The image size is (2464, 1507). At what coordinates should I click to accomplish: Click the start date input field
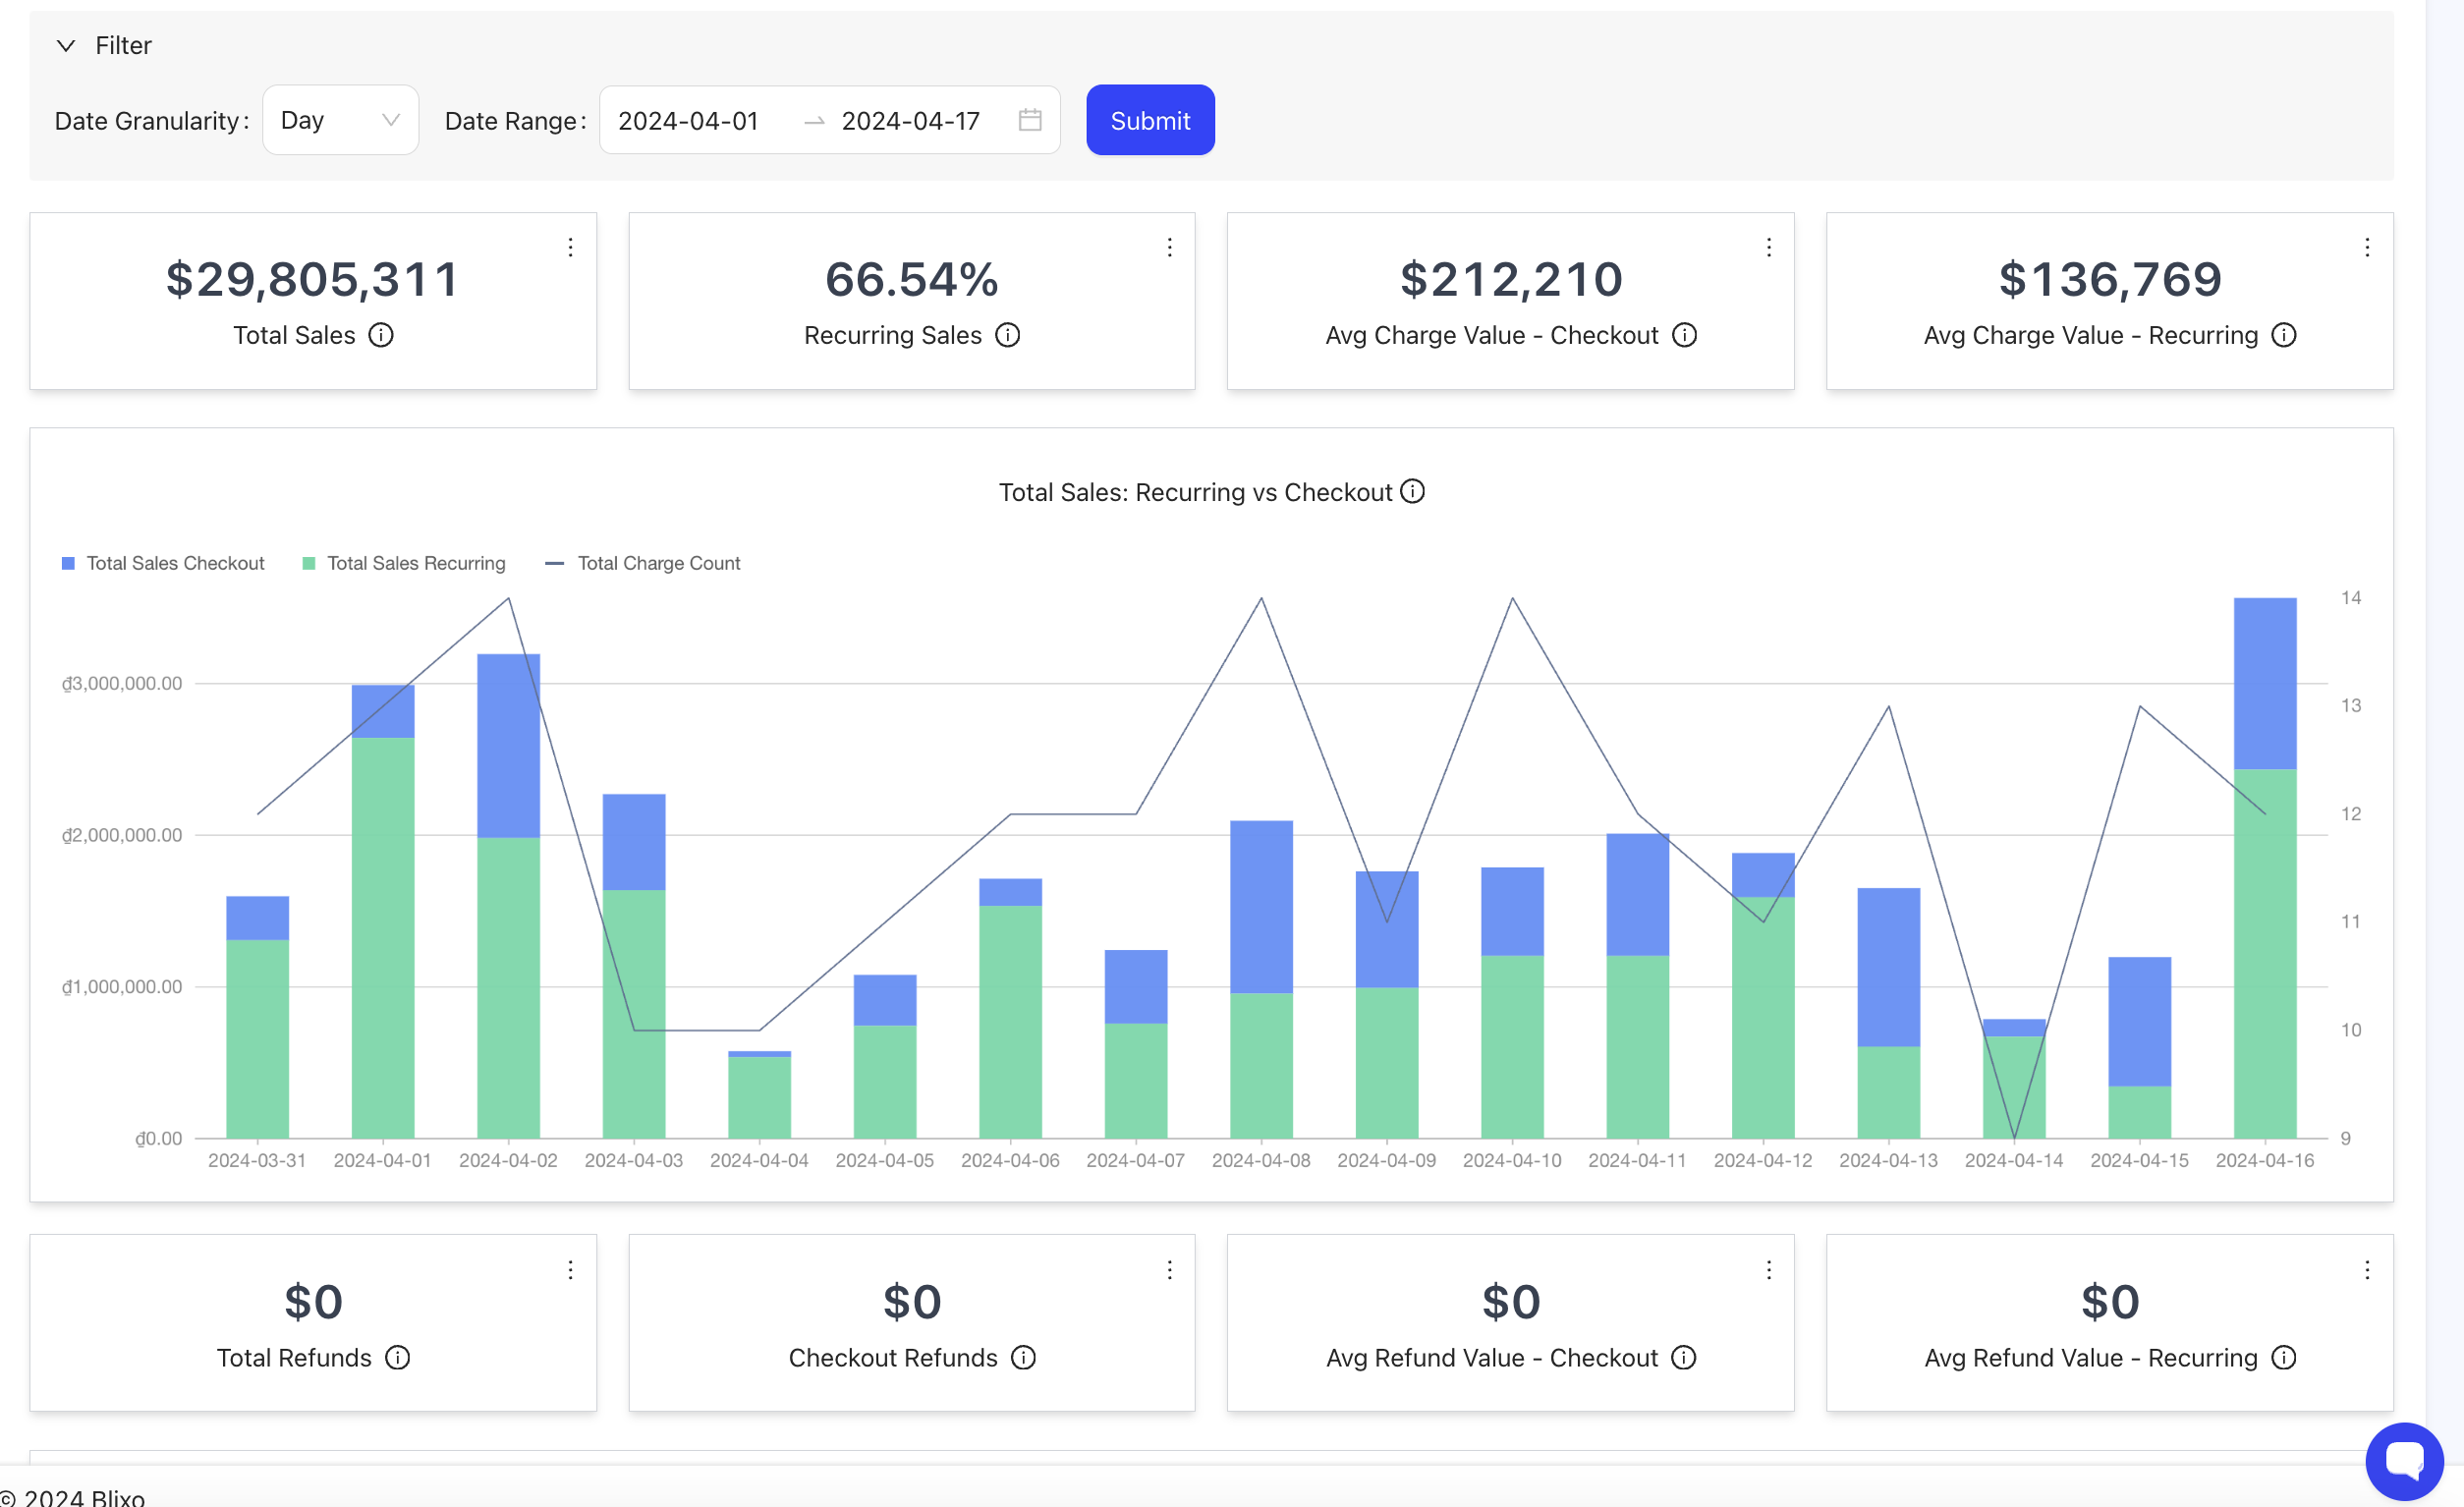pyautogui.click(x=688, y=120)
